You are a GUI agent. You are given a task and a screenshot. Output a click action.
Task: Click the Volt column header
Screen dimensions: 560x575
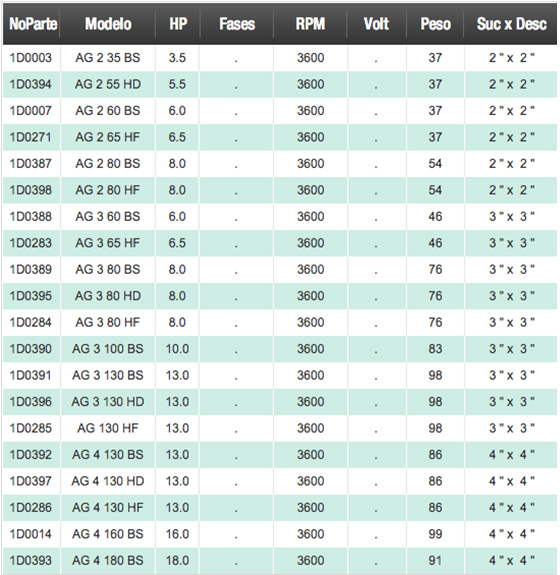click(376, 24)
